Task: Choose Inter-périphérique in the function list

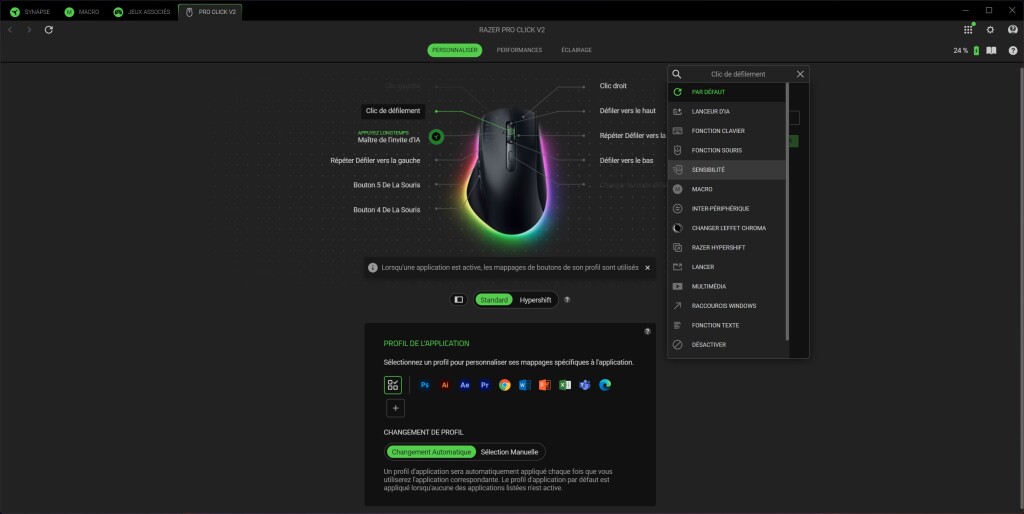Action: [726, 208]
